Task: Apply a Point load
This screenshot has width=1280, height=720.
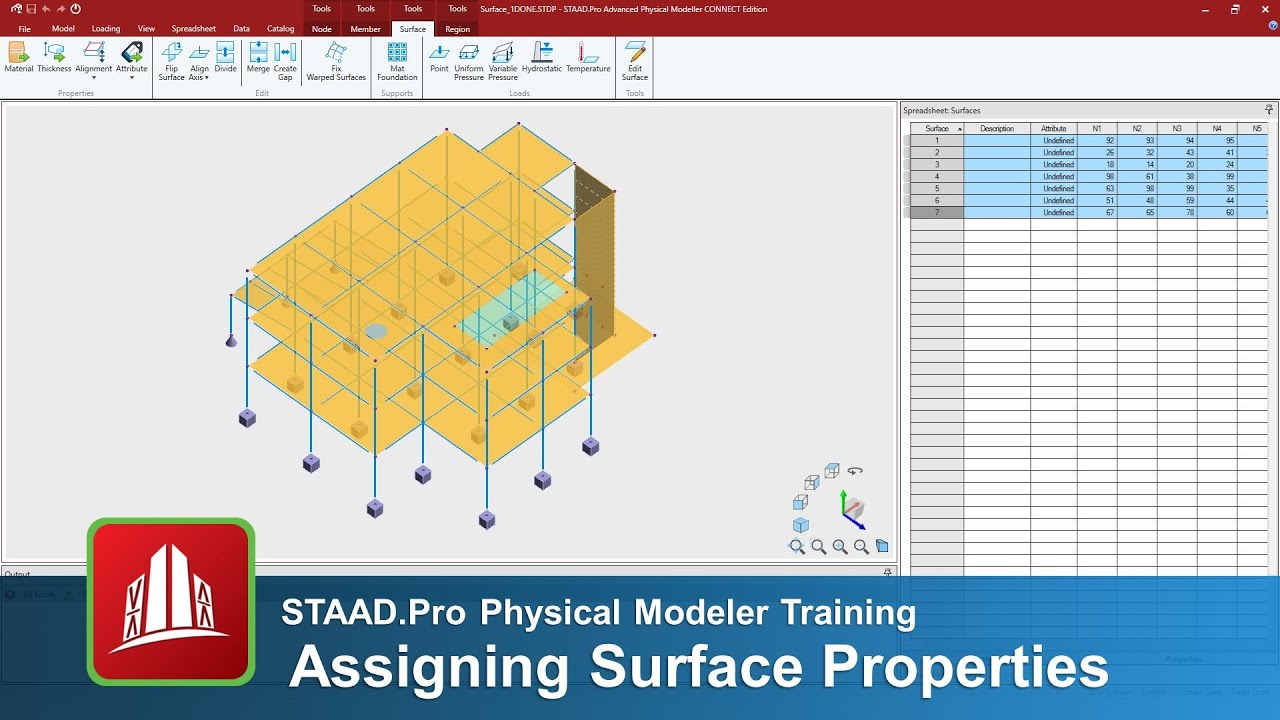Action: pos(439,59)
